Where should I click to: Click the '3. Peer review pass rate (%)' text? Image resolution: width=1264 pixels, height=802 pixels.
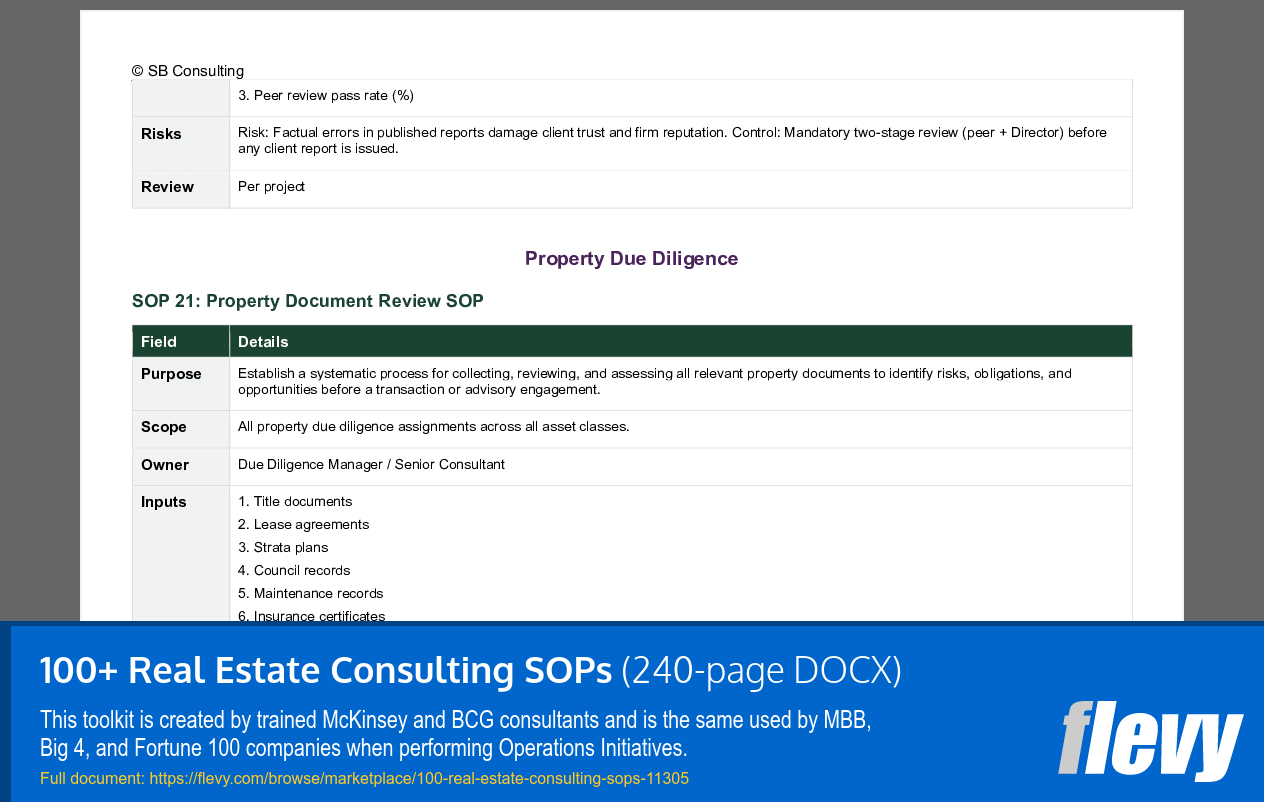[329, 95]
